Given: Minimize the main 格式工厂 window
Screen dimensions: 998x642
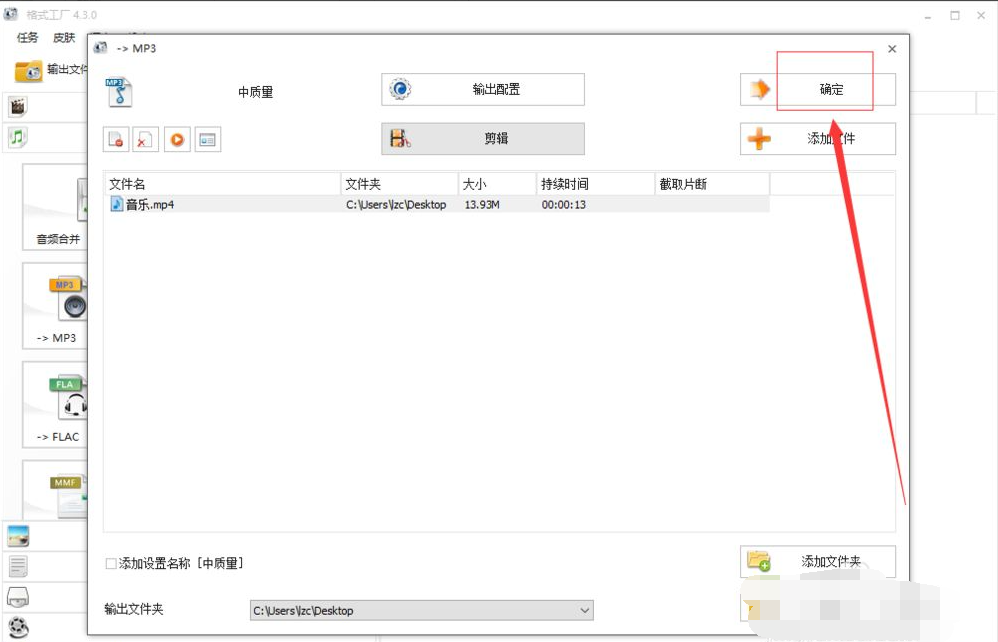Looking at the screenshot, I should point(928,15).
